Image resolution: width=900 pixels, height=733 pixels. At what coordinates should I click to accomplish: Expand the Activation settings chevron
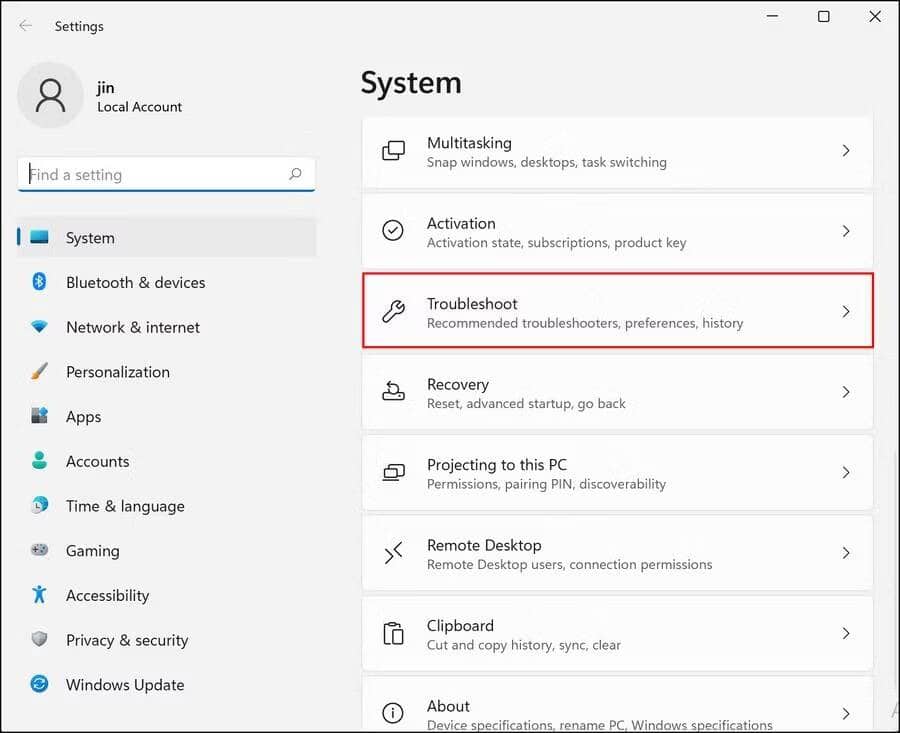[846, 231]
